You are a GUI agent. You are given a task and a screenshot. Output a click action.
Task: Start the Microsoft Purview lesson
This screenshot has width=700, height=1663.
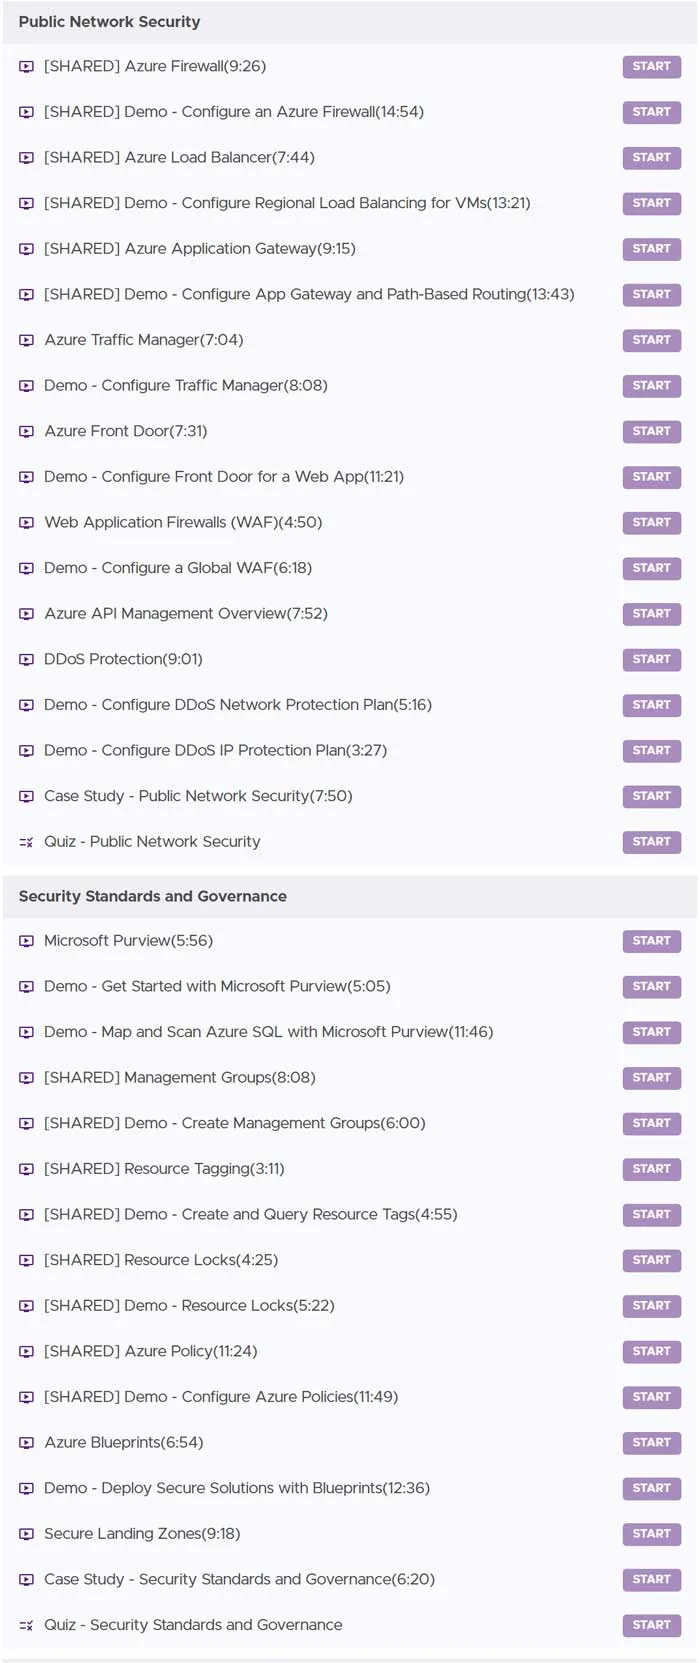point(651,941)
